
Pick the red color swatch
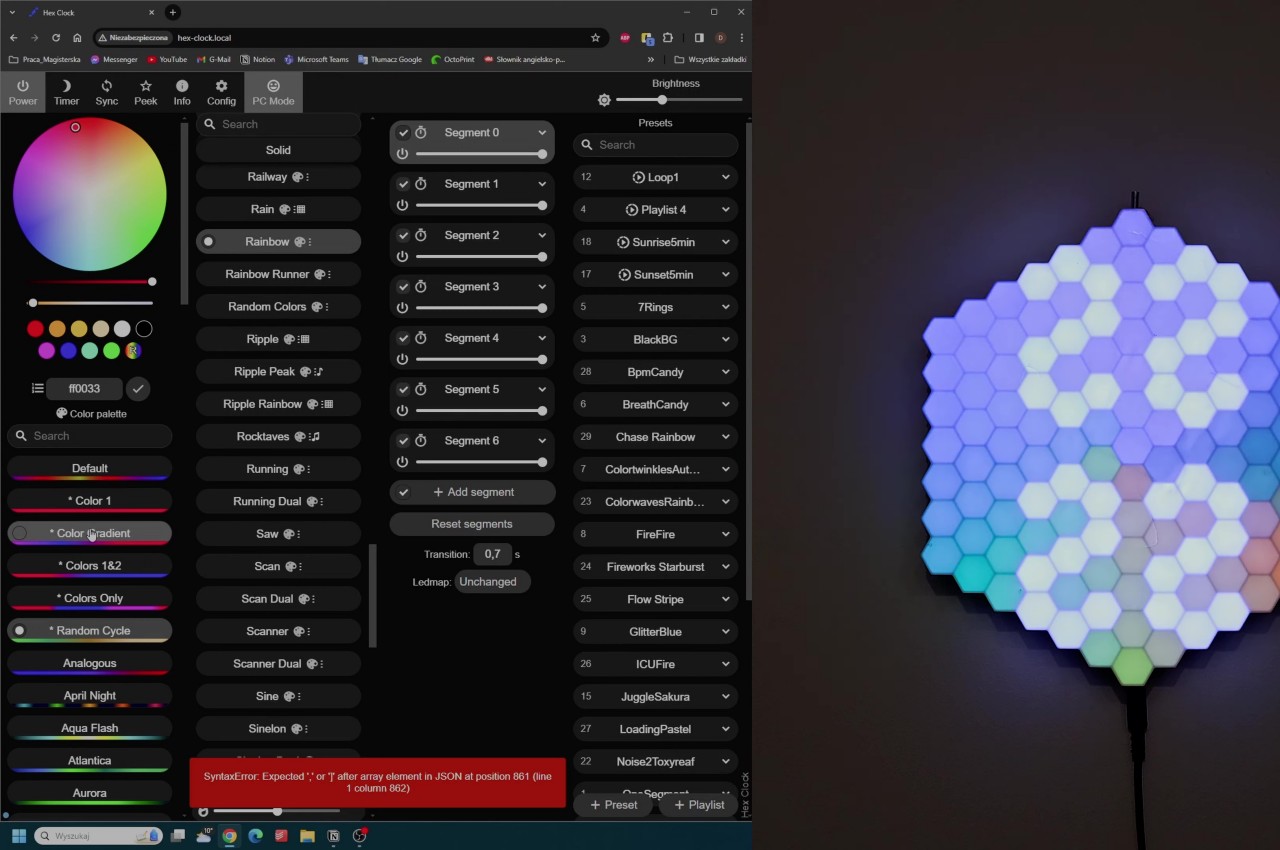[x=36, y=329]
